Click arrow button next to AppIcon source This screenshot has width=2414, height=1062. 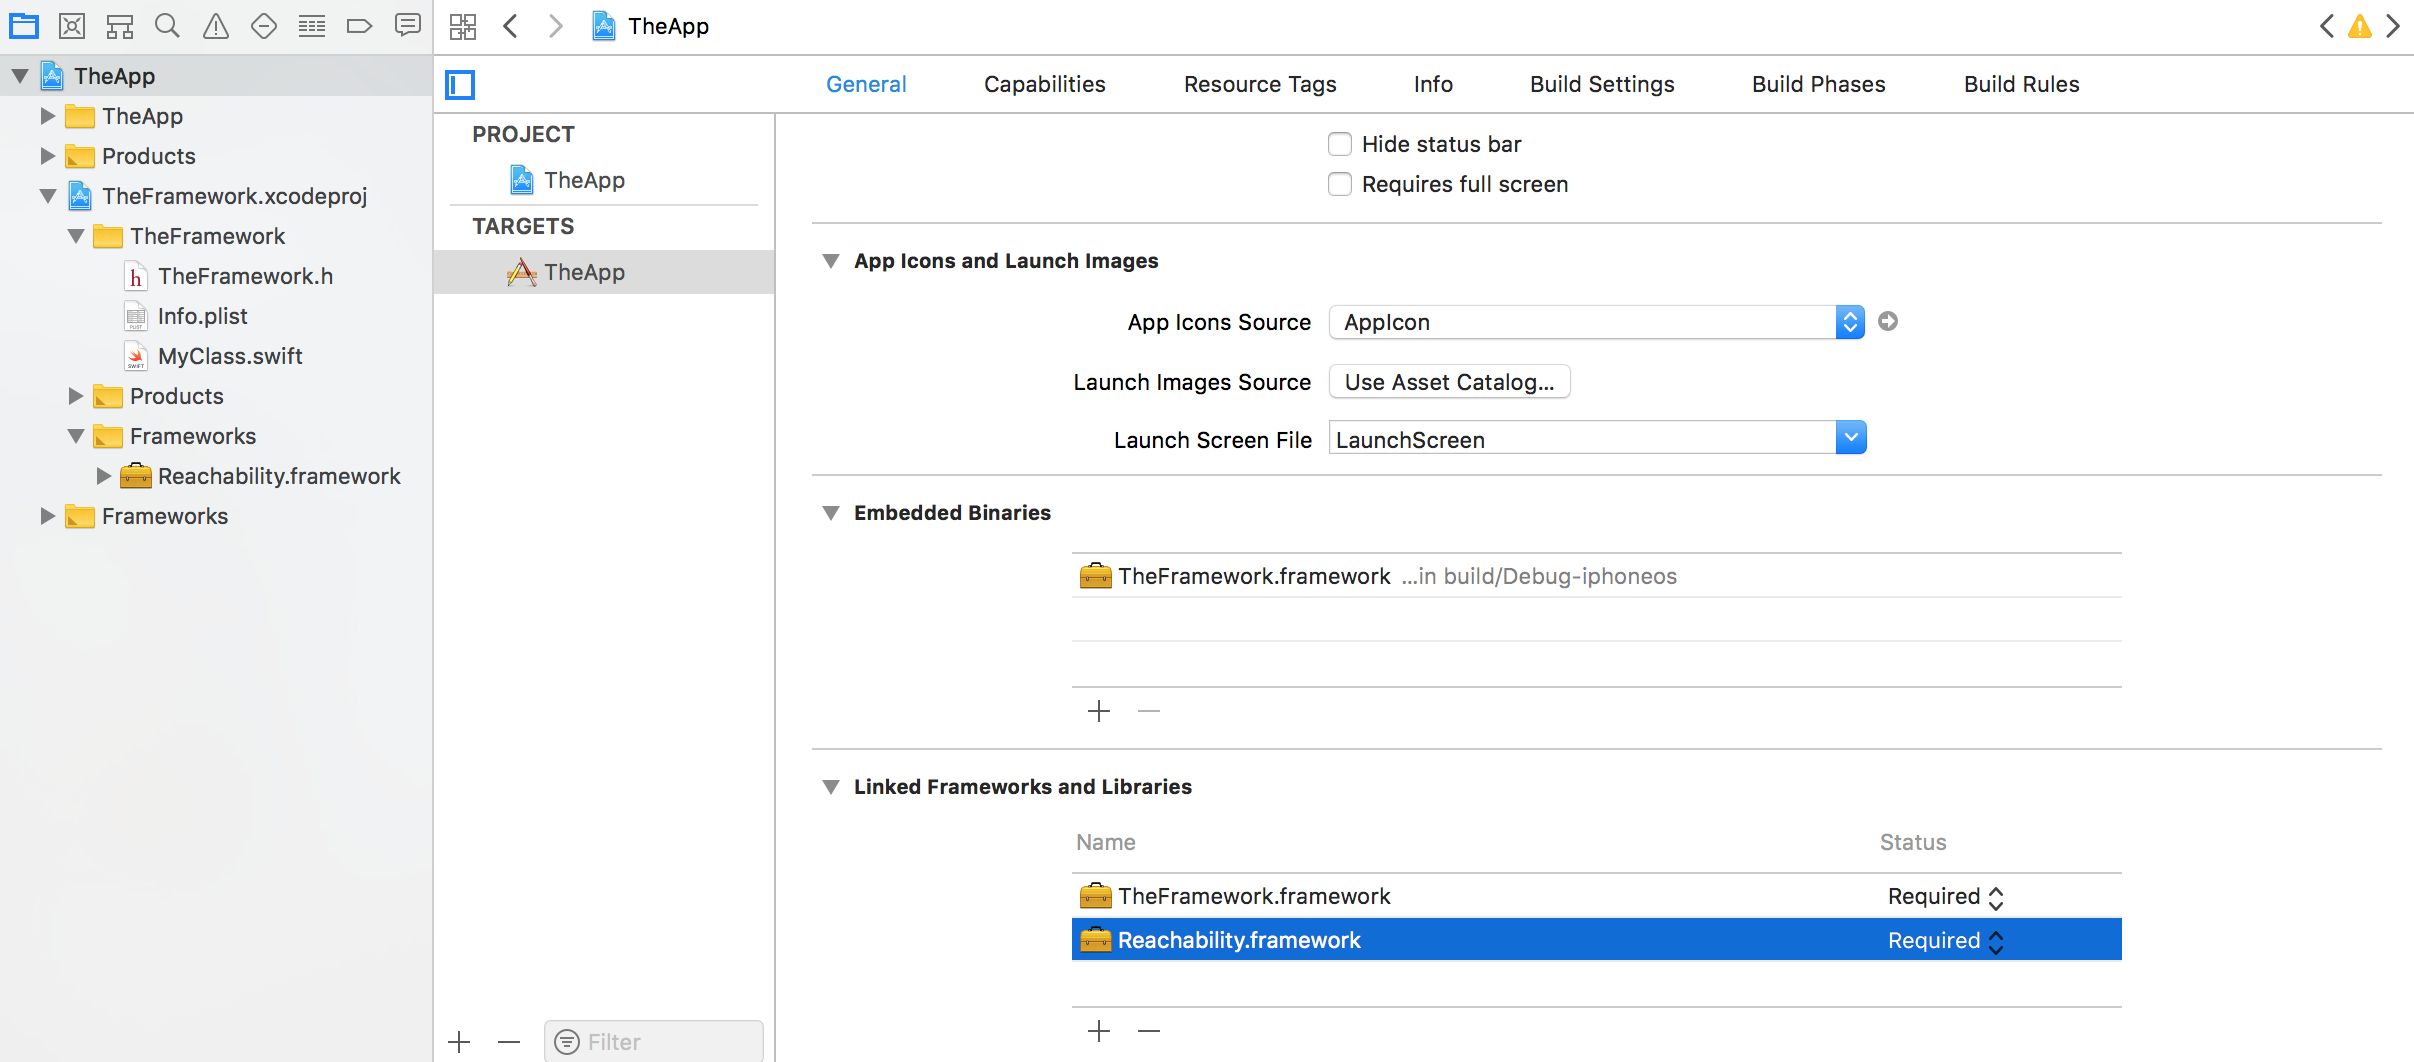click(1887, 321)
